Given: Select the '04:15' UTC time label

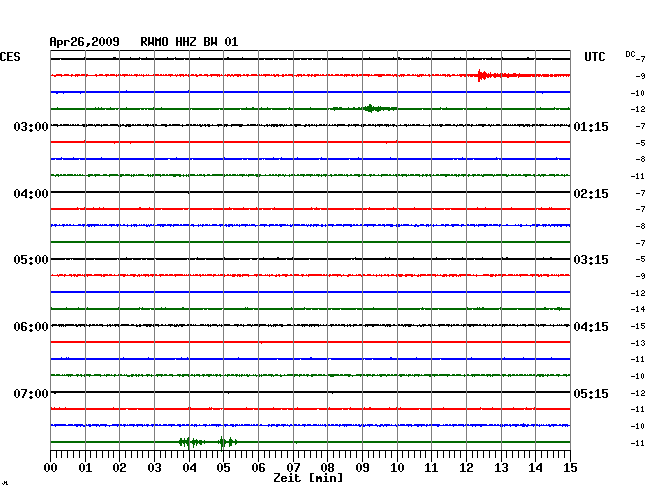Looking at the screenshot, I should pos(591,327).
